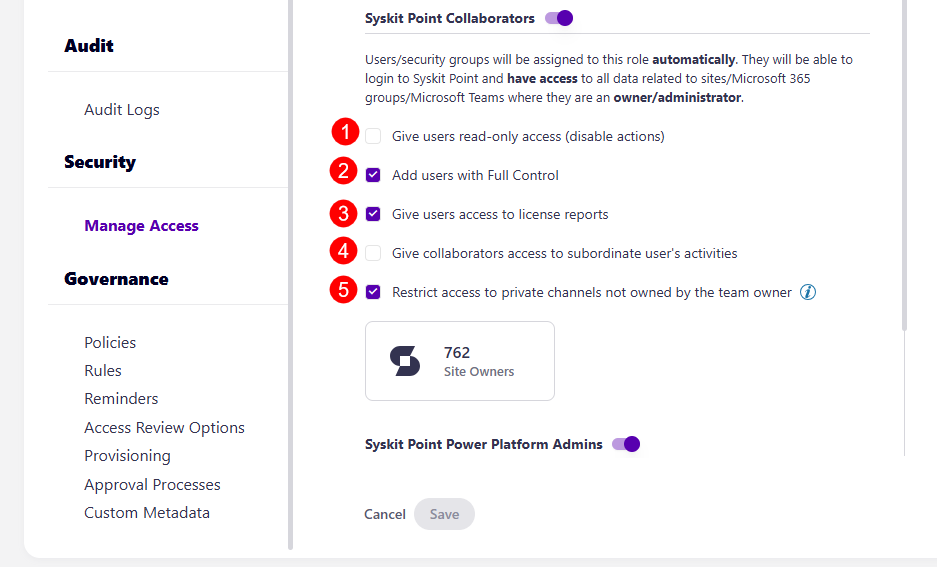Go to Rules in the sidebar
This screenshot has height=567, width=937.
tap(103, 370)
